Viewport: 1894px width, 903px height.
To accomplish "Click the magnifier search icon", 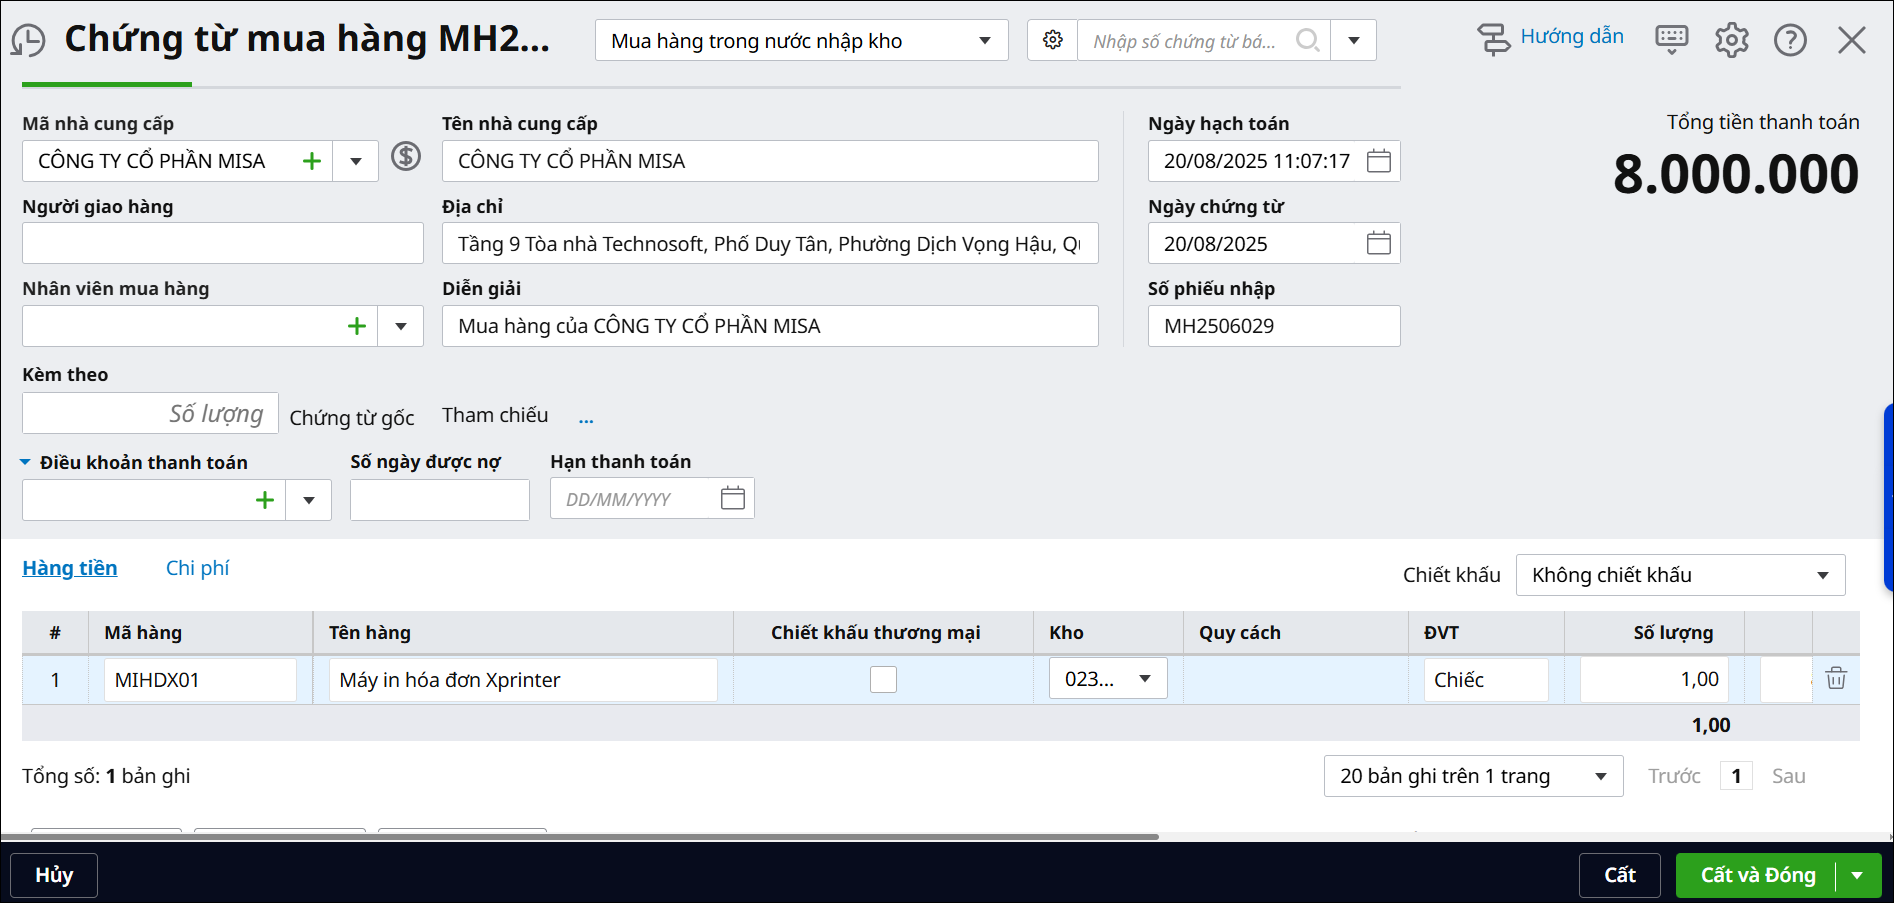I will coord(1307,40).
